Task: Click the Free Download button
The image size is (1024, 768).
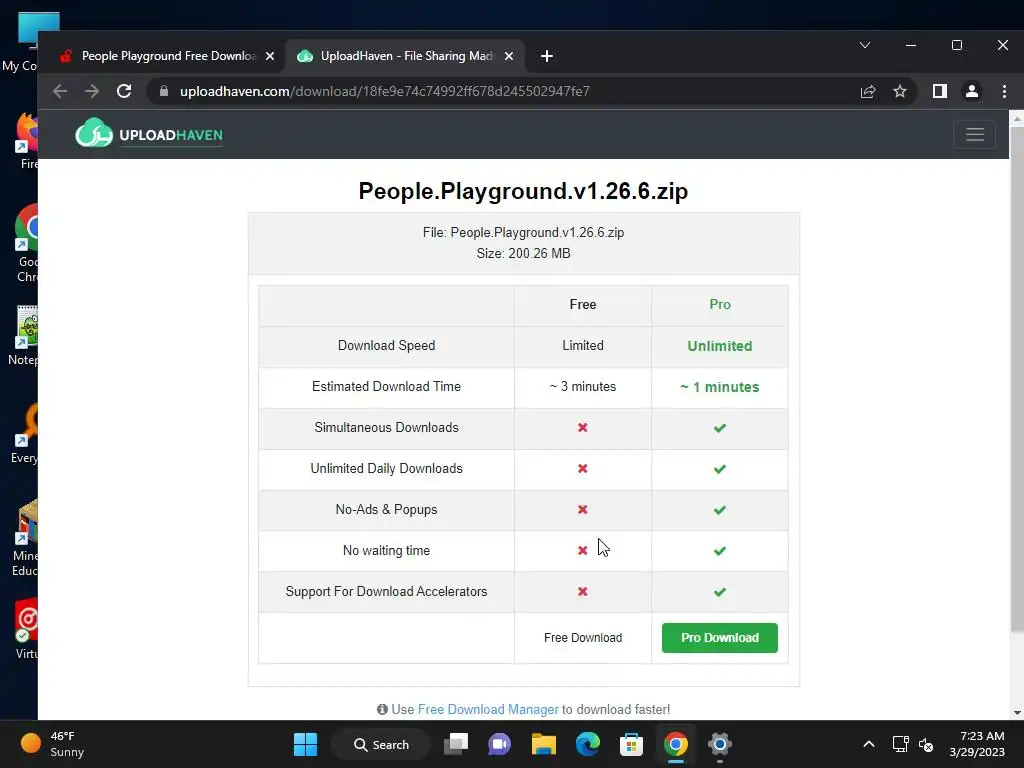Action: click(583, 638)
